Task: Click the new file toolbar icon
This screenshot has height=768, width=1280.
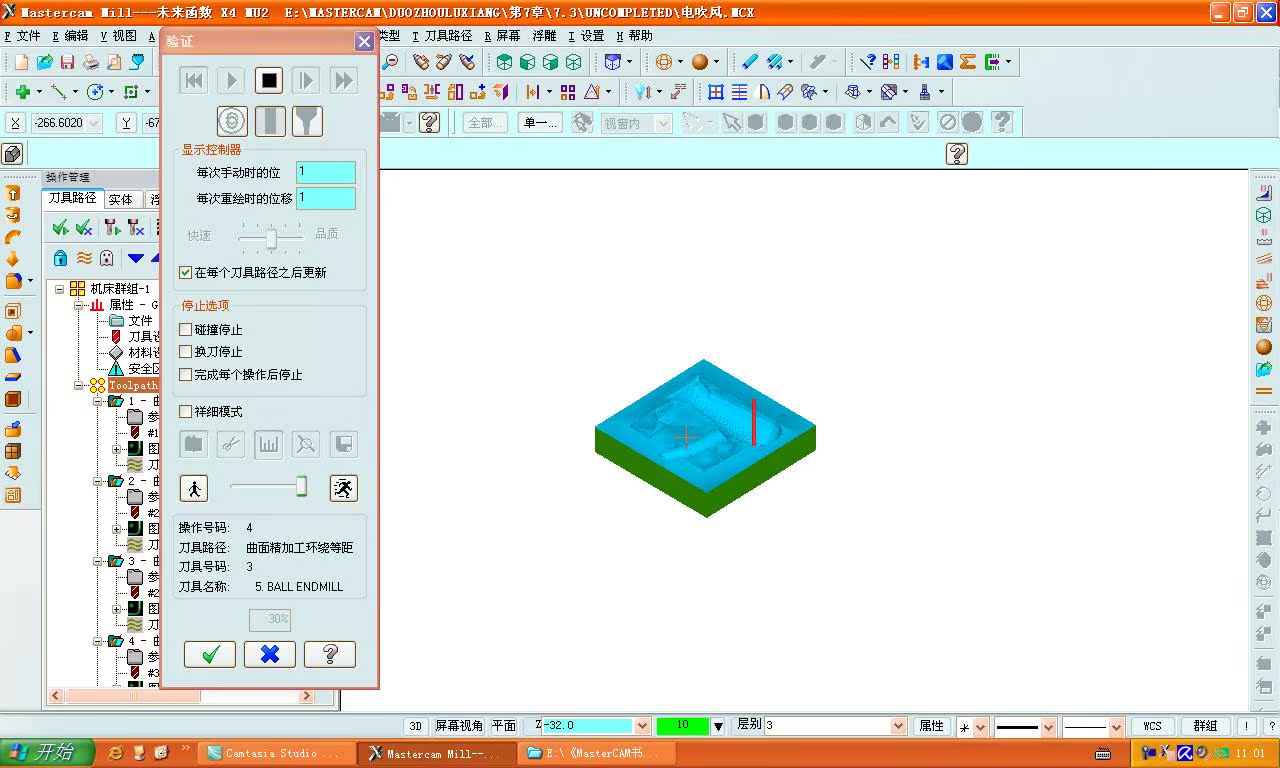Action: (x=21, y=62)
